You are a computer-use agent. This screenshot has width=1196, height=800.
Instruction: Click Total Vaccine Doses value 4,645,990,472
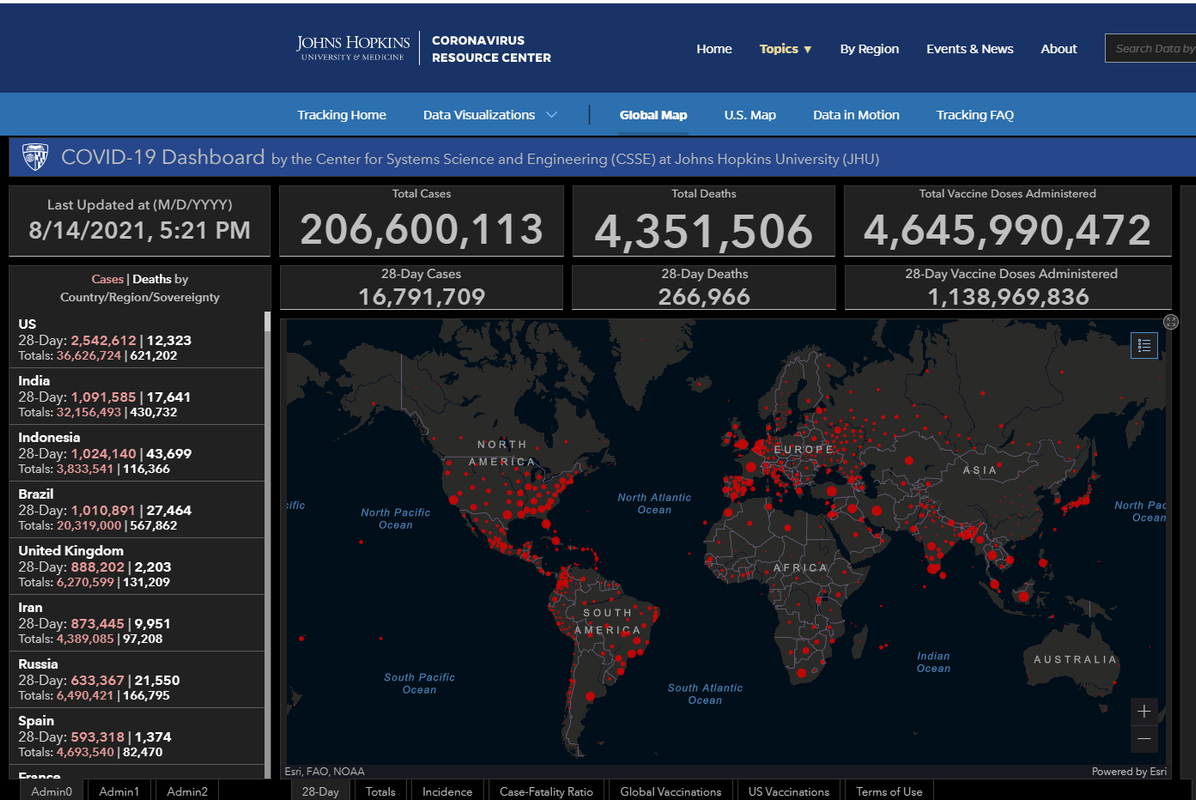1007,230
